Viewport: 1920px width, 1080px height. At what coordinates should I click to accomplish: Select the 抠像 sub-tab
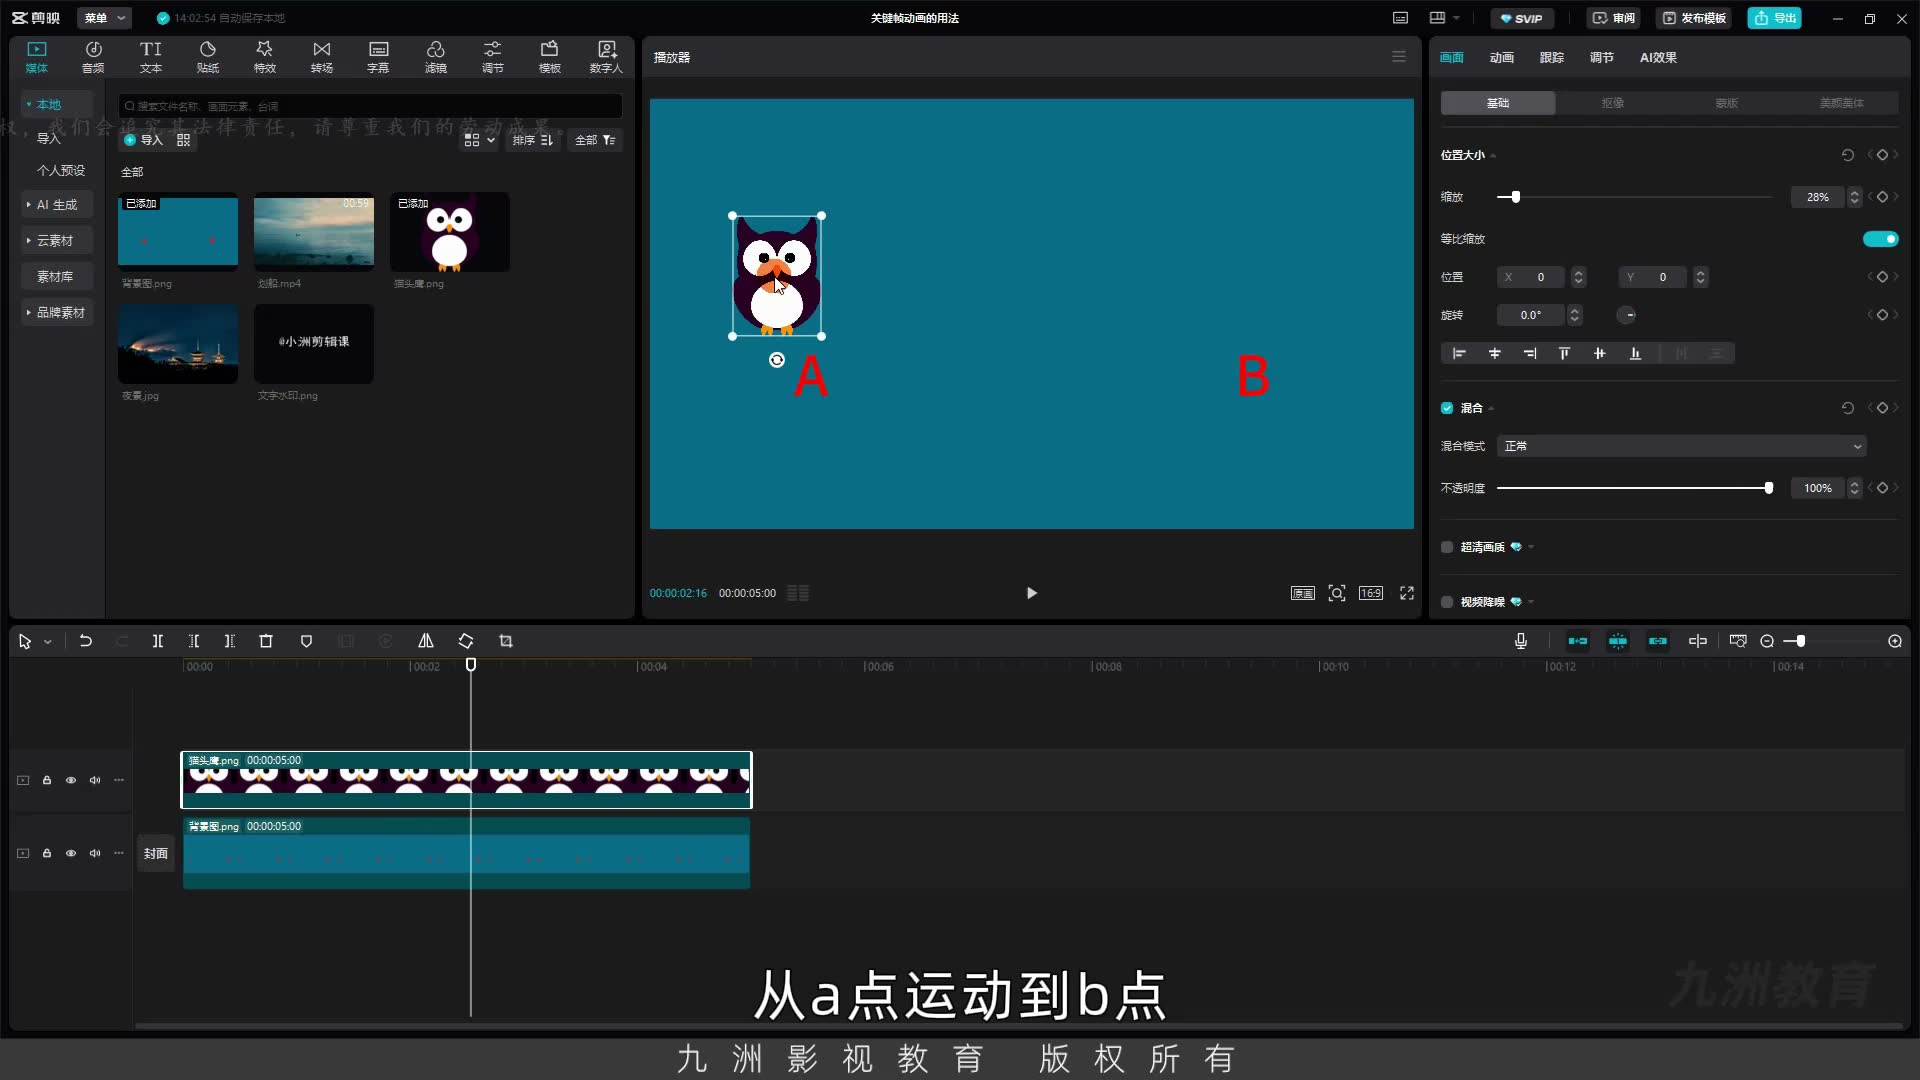coord(1612,103)
